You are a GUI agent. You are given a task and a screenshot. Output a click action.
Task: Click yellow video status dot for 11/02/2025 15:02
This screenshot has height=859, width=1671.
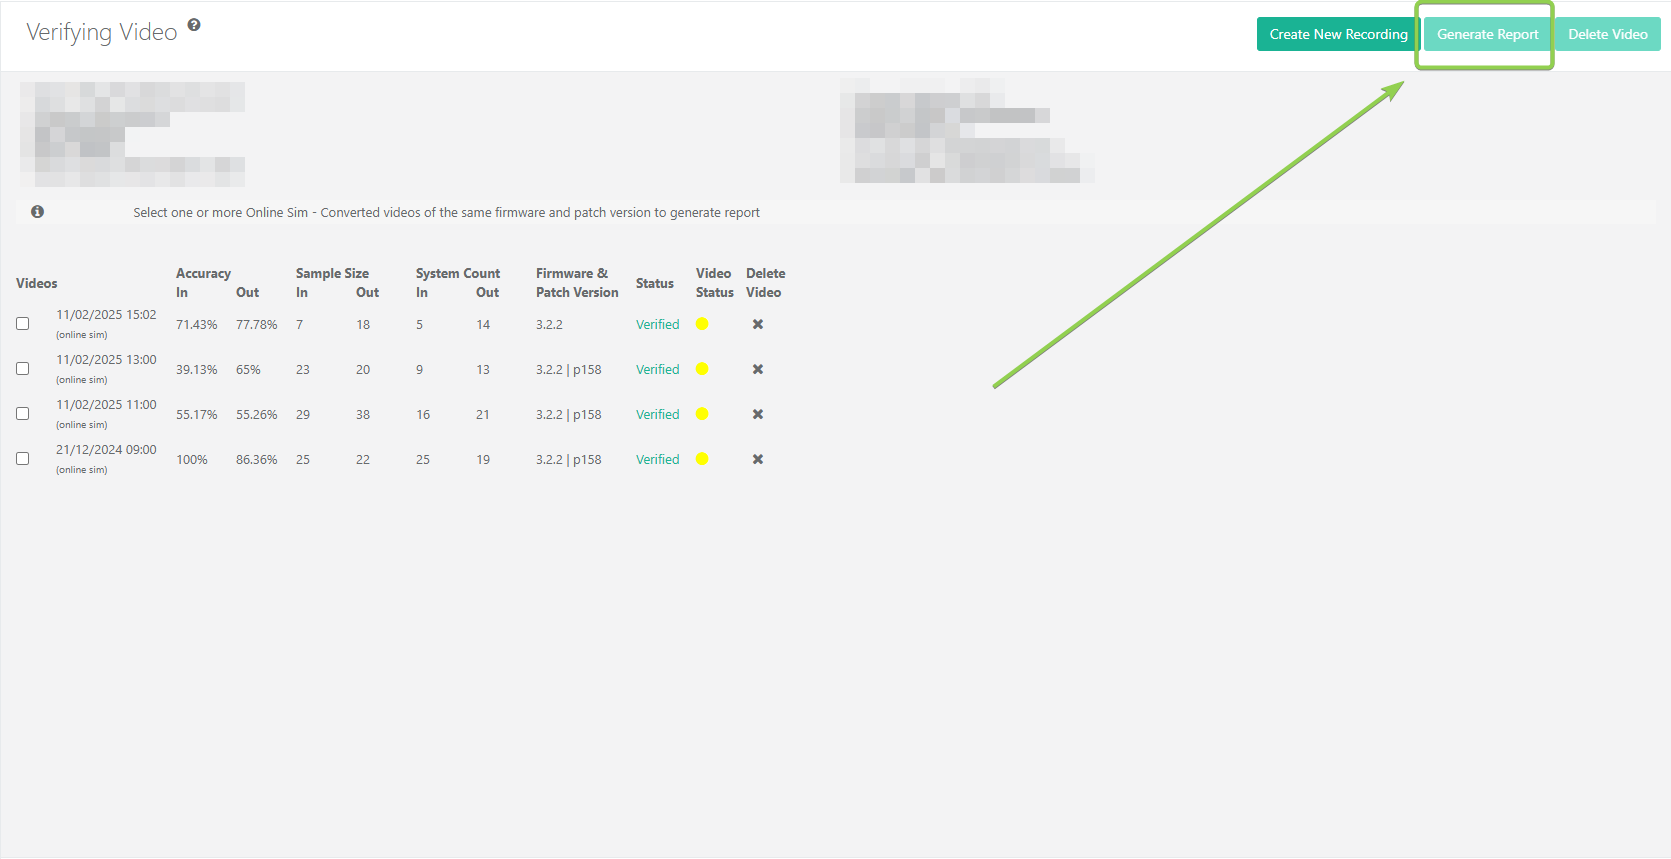(x=702, y=324)
